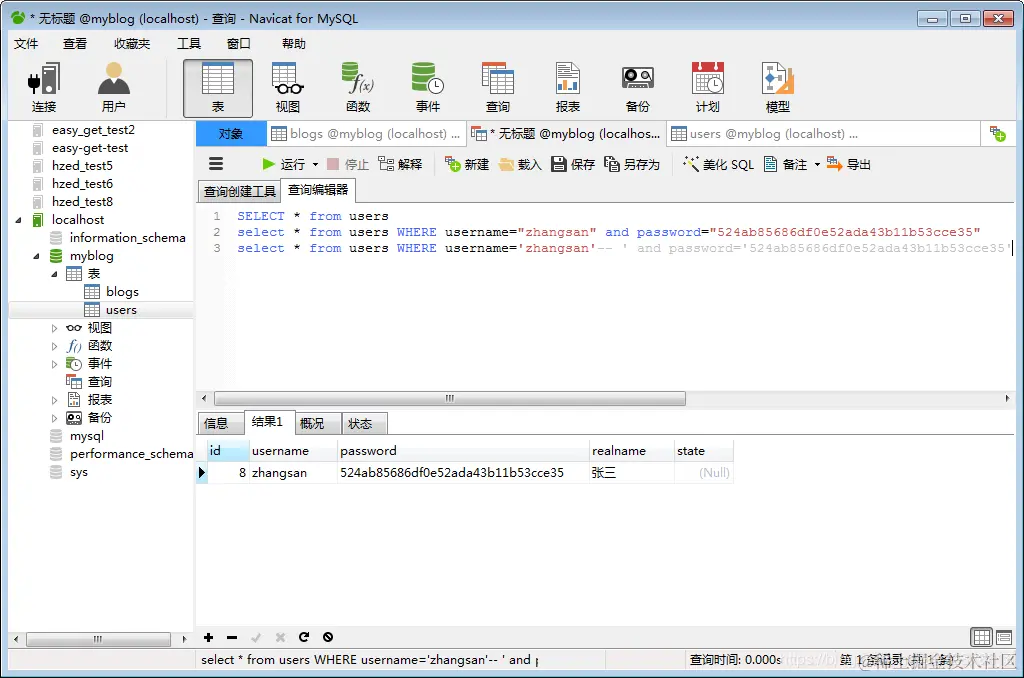The width and height of the screenshot is (1024, 678).
Task: Open the Schedule (计划) tool
Action: click(707, 88)
